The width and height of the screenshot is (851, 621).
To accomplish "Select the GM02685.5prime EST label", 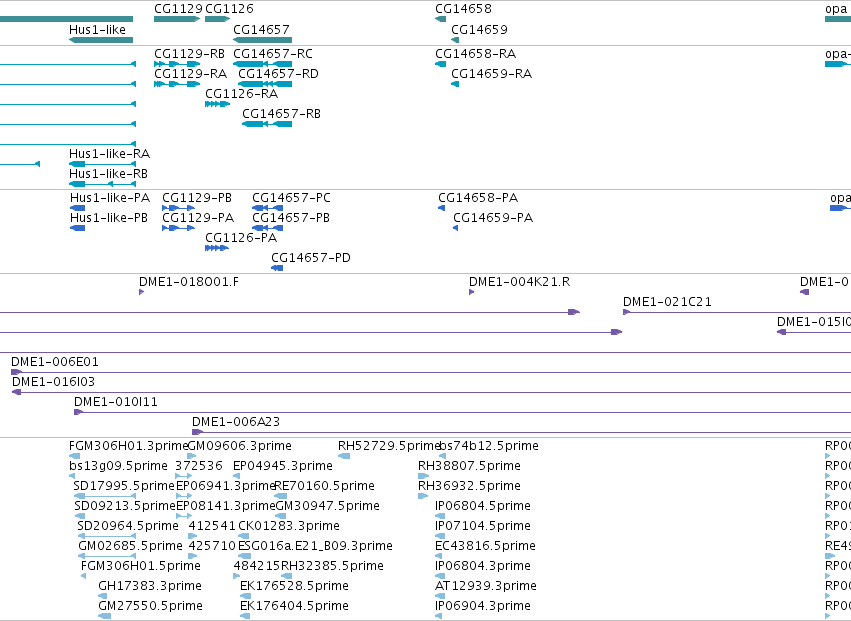I will pyautogui.click(x=130, y=546).
